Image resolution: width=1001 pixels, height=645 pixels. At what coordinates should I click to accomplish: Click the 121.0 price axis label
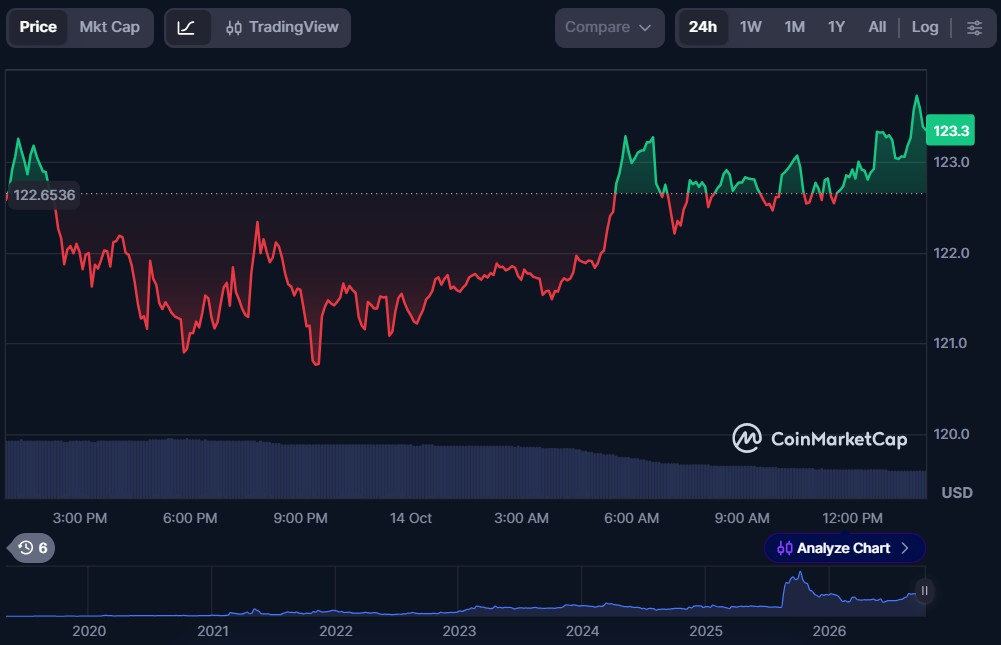pos(950,344)
